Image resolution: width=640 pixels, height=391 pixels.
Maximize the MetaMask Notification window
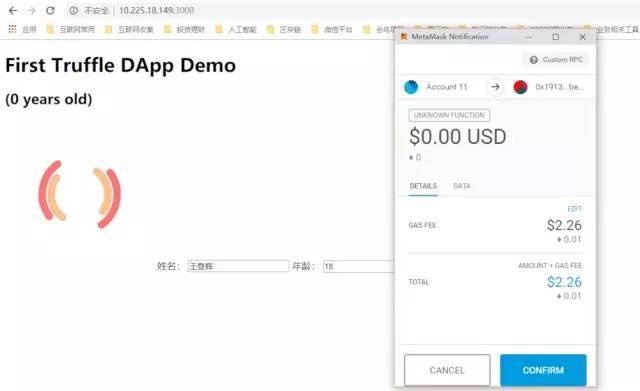coord(556,37)
